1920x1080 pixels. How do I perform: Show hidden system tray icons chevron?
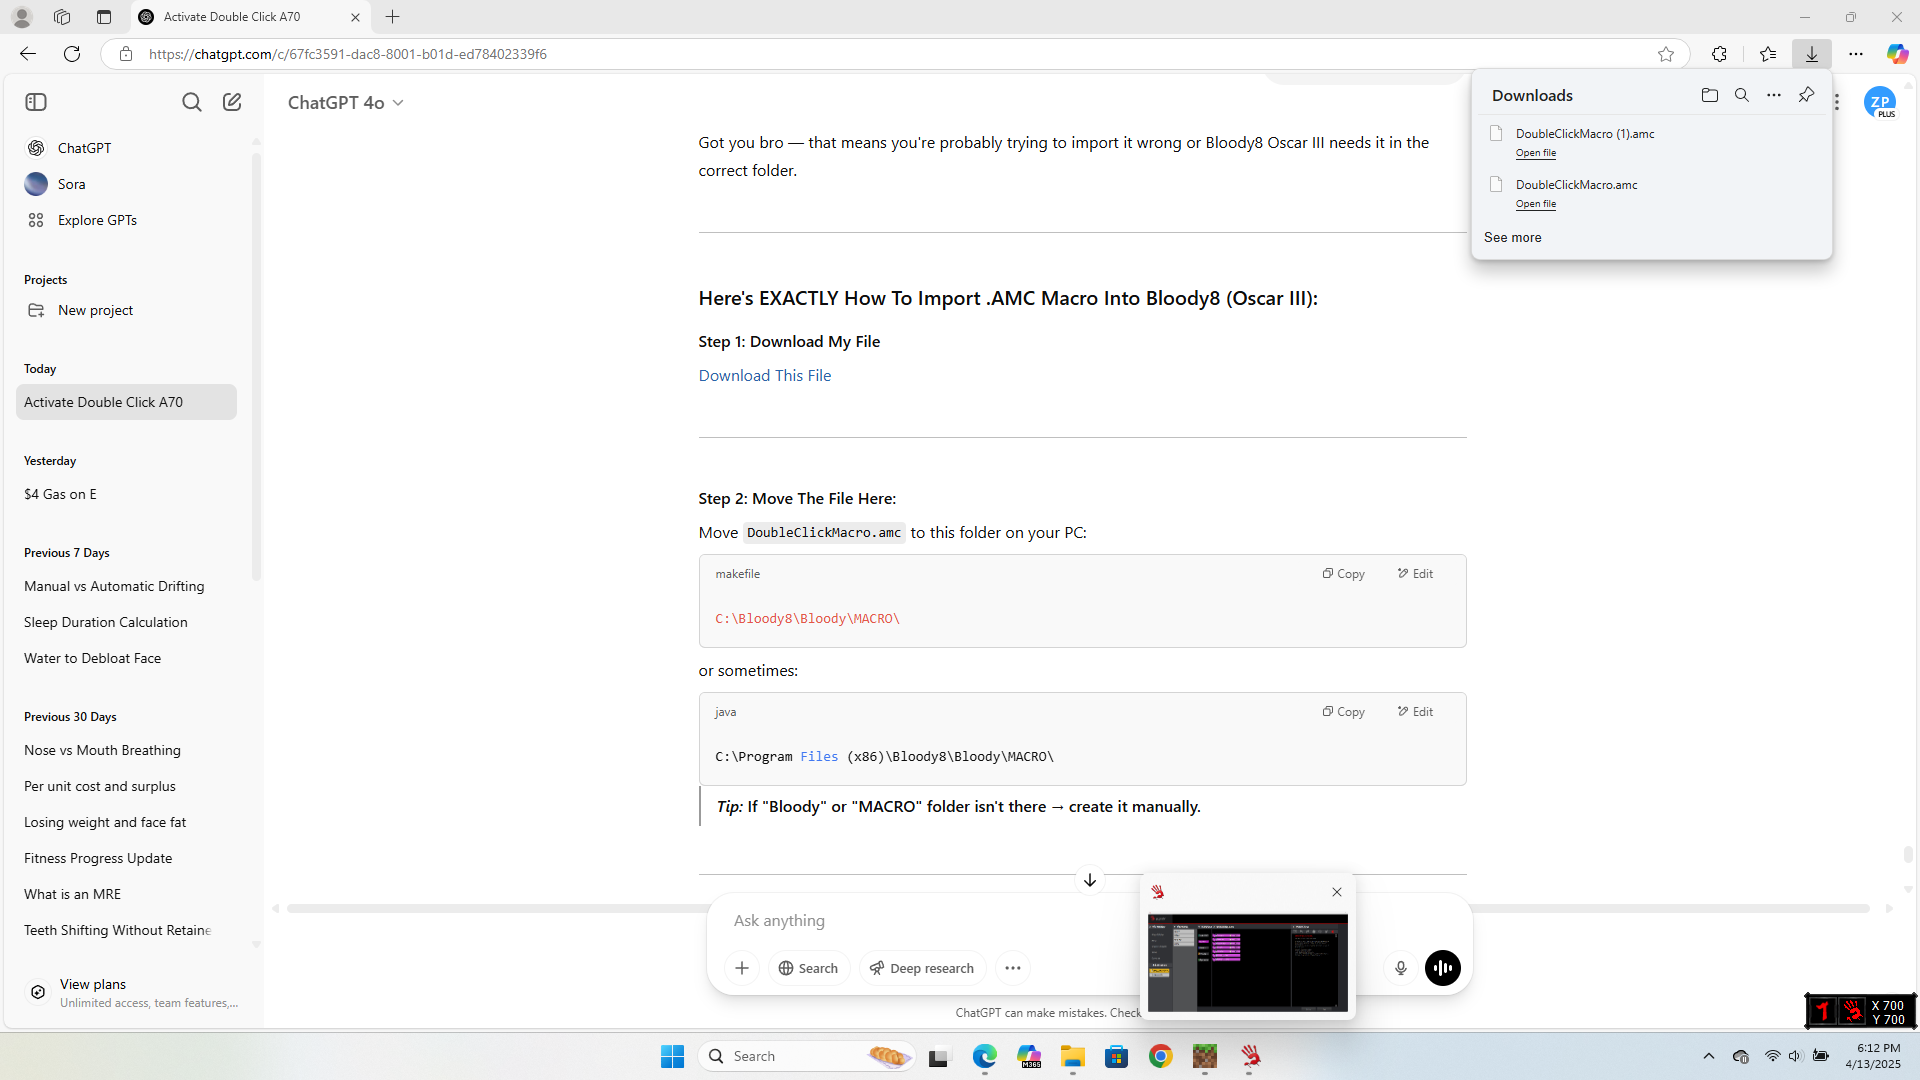pyautogui.click(x=1708, y=1056)
